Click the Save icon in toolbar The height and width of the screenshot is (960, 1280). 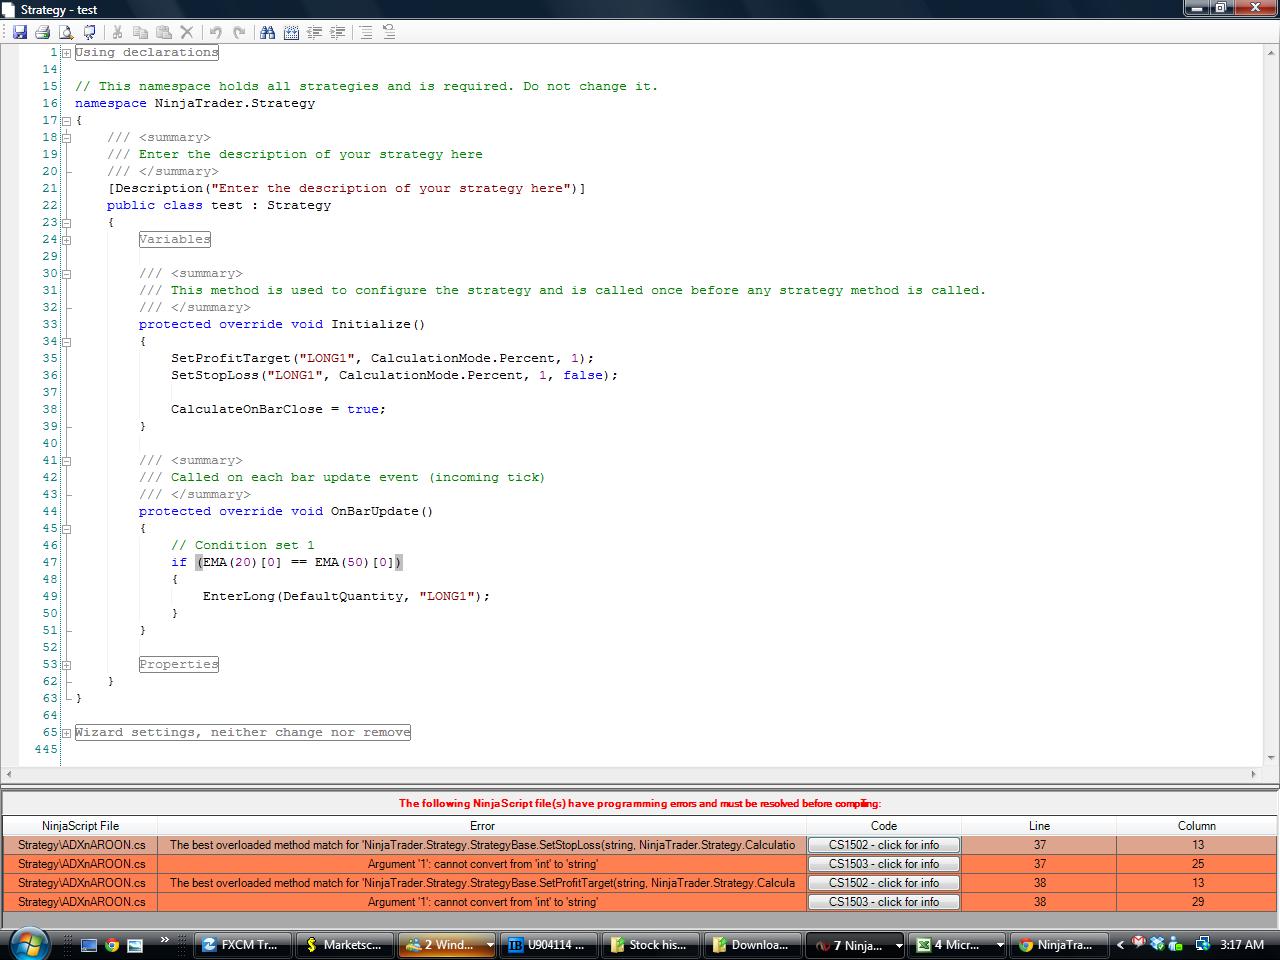coord(19,32)
